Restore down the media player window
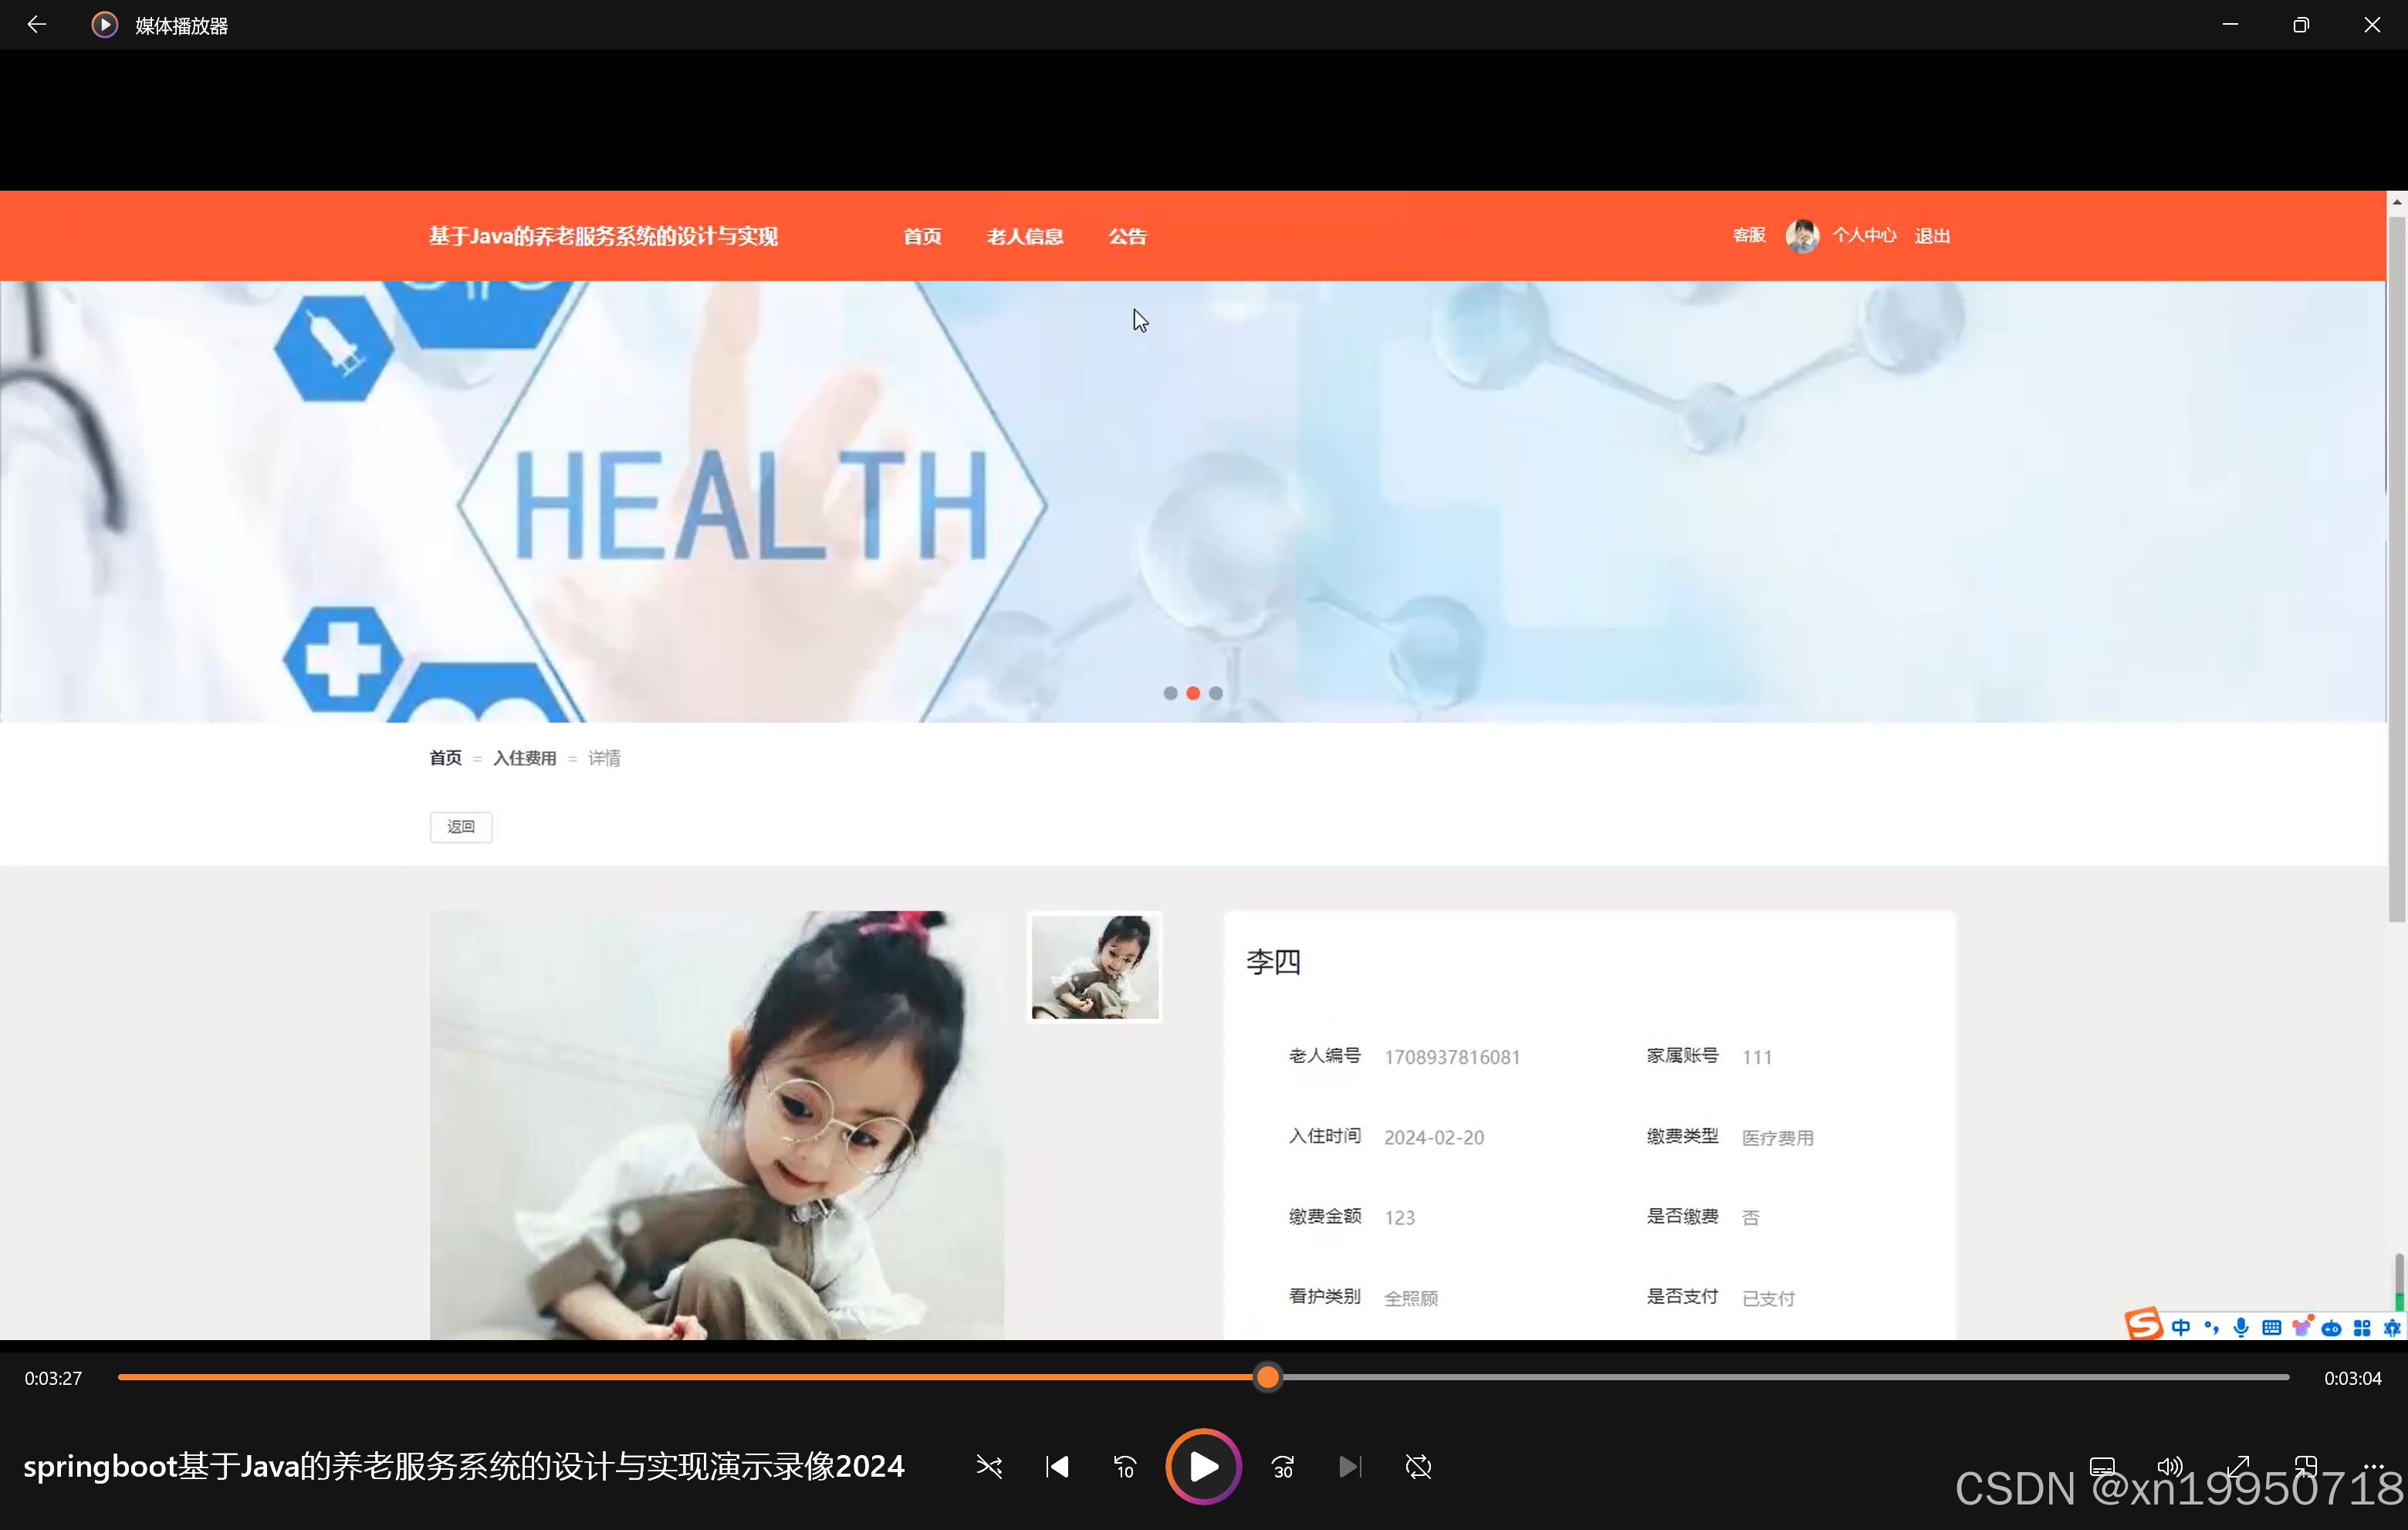 click(2301, 24)
